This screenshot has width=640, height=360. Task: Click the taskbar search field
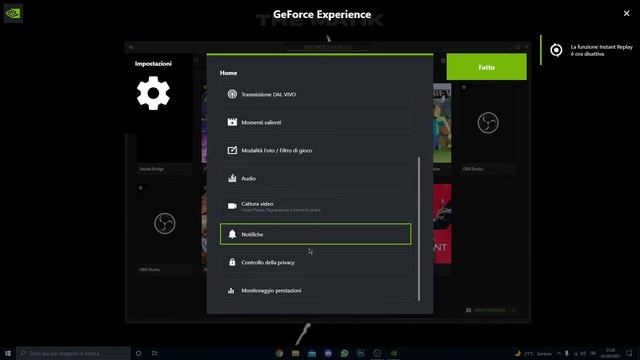tap(73, 353)
